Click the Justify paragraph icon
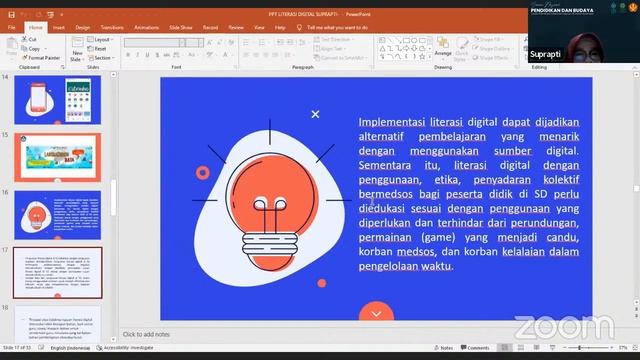 (276, 55)
